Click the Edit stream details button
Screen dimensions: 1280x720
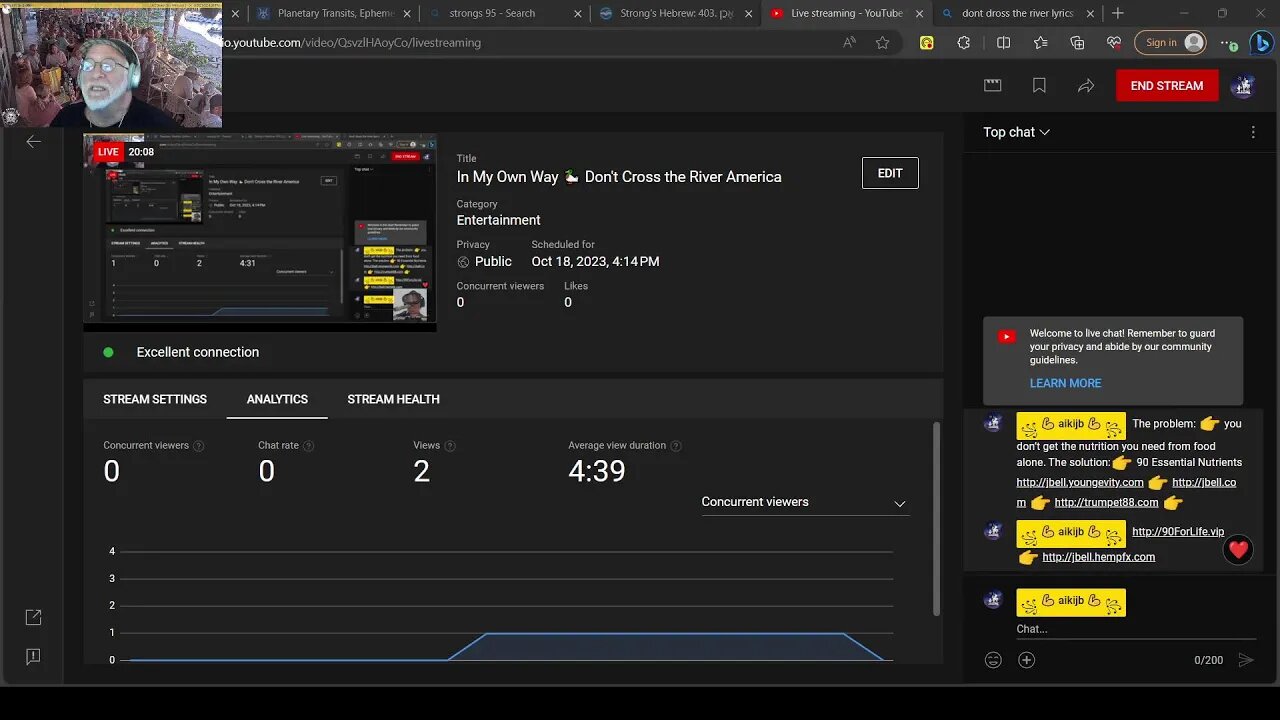(x=890, y=173)
